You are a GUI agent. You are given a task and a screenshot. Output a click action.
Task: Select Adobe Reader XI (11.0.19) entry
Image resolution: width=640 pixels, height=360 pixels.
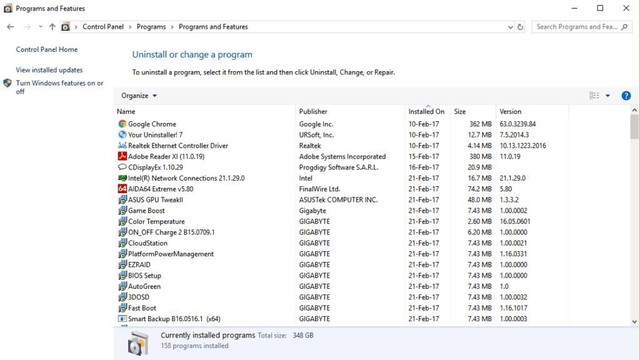point(166,156)
